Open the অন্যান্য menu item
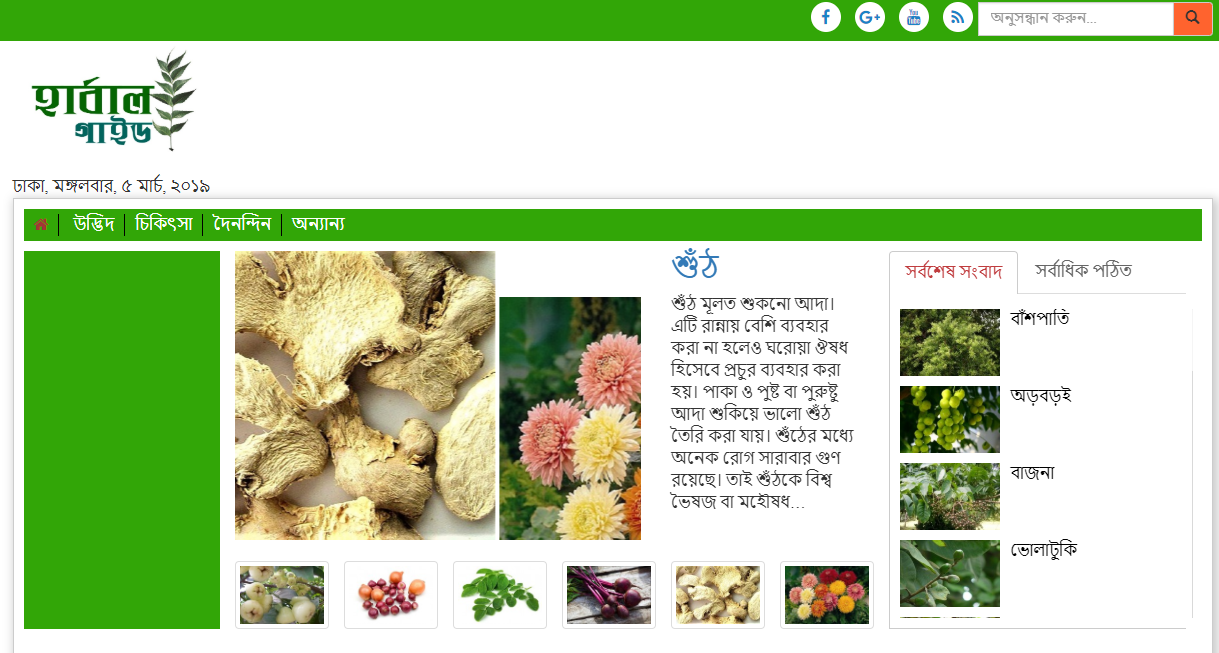 tap(318, 224)
